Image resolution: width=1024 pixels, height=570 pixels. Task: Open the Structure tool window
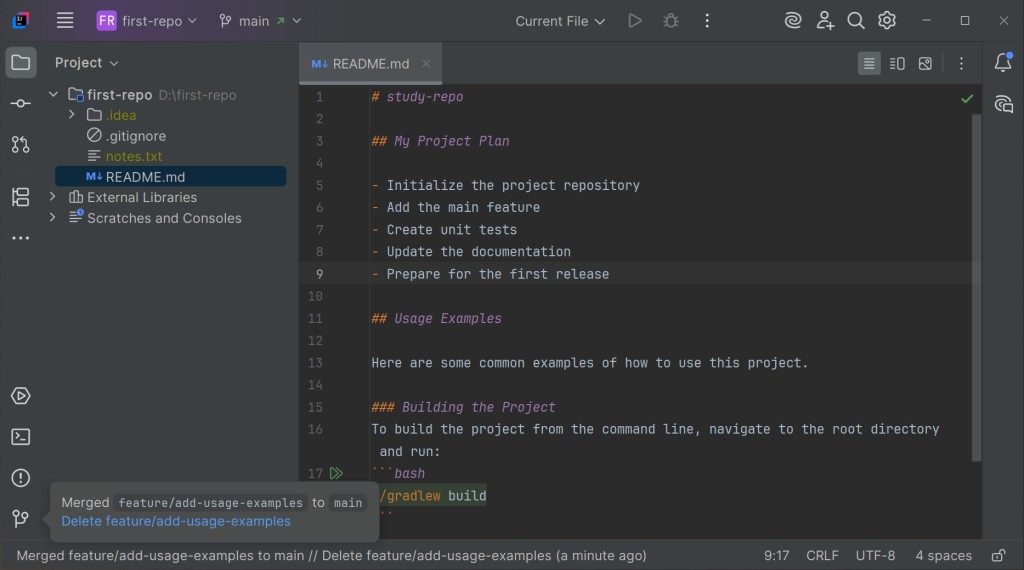click(x=21, y=197)
